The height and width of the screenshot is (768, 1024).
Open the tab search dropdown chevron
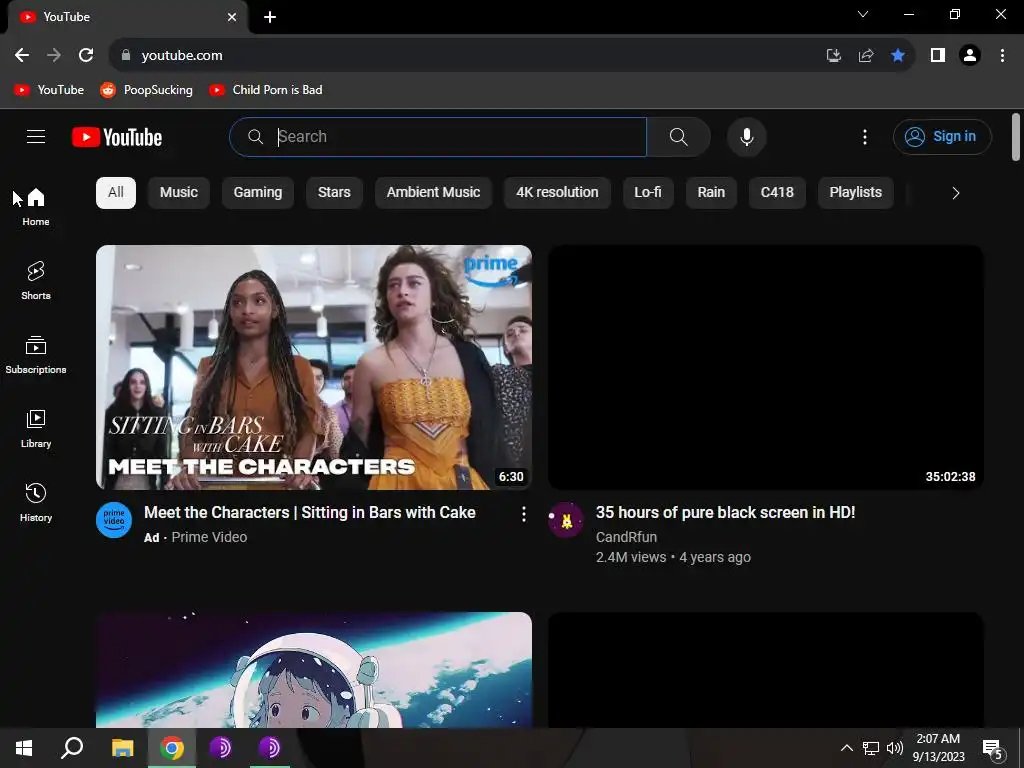863,14
